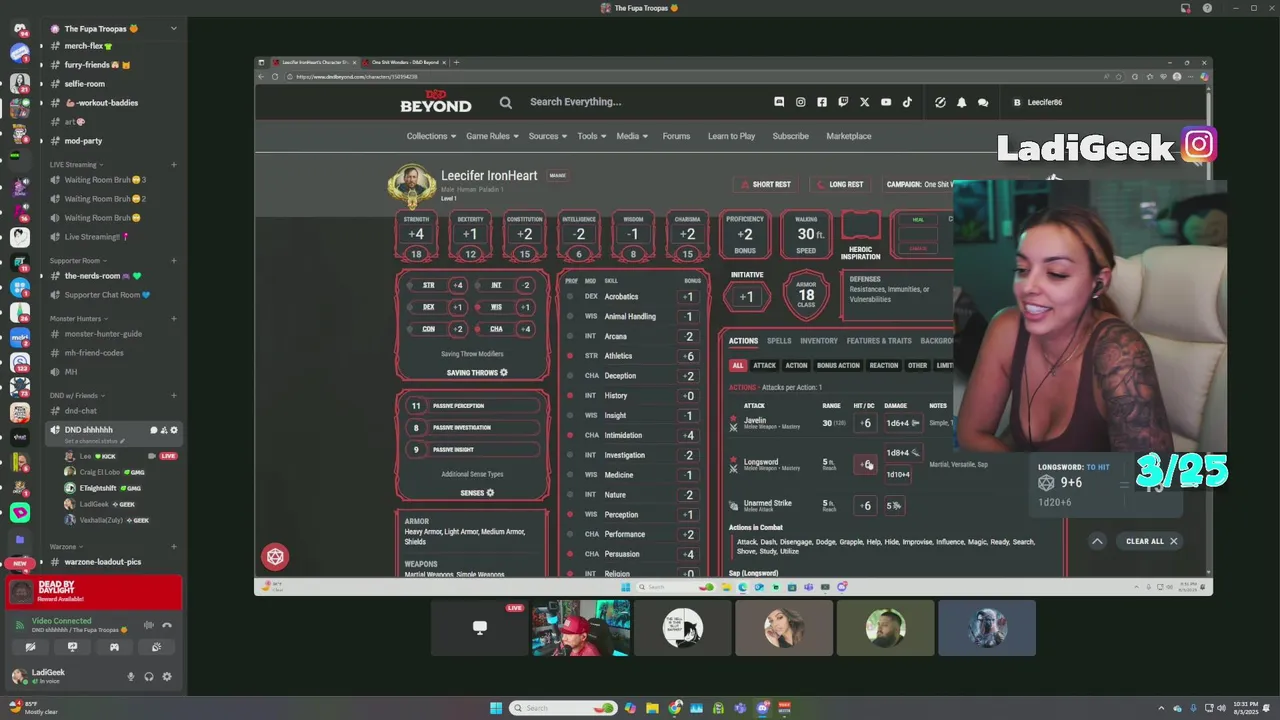Click the red d20 dice roller icon
1280x720 pixels.
click(x=275, y=557)
